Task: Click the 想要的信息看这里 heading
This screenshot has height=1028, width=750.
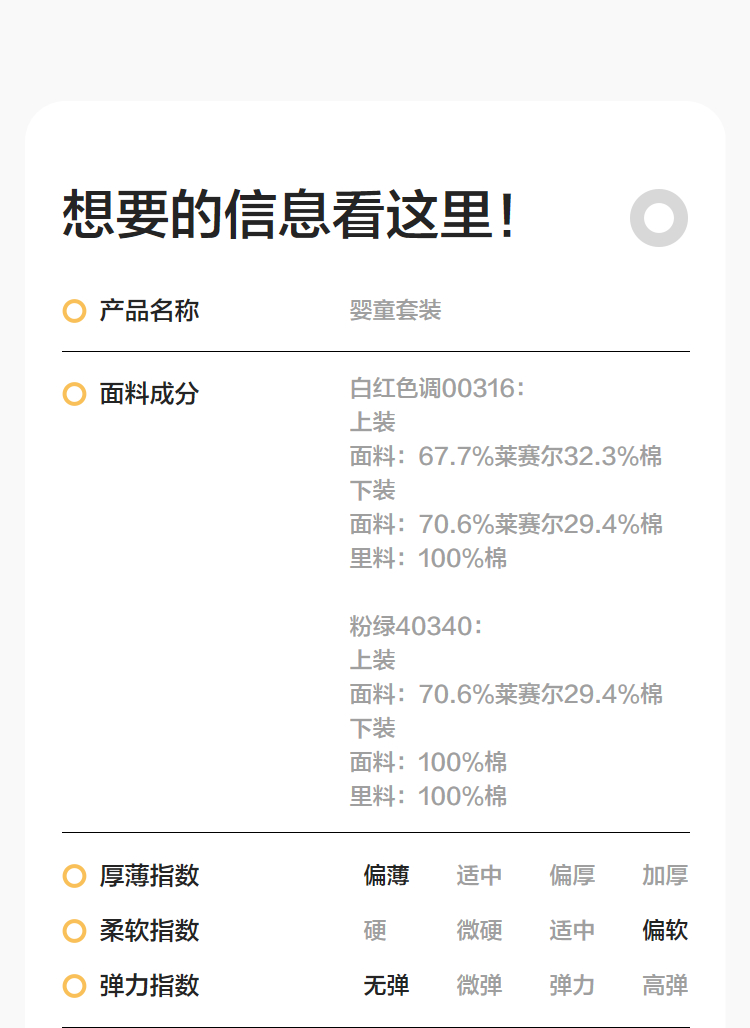Action: (x=290, y=215)
